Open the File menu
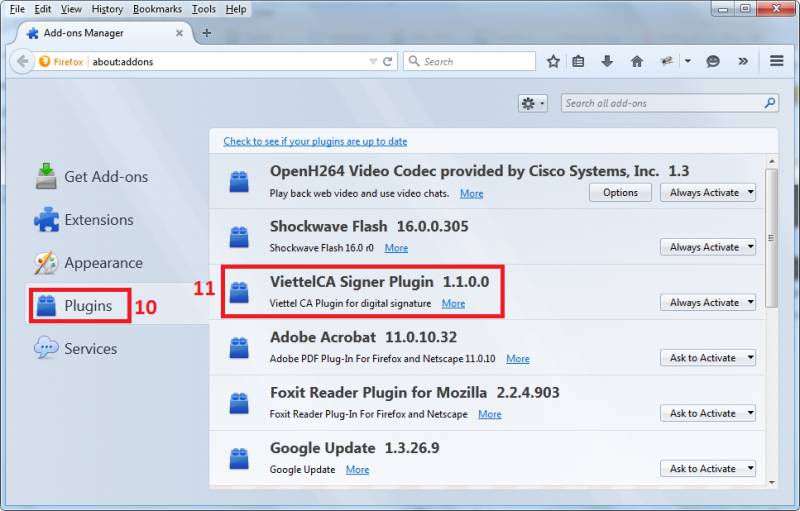Screen dimensions: 800x511 pyautogui.click(x=17, y=9)
